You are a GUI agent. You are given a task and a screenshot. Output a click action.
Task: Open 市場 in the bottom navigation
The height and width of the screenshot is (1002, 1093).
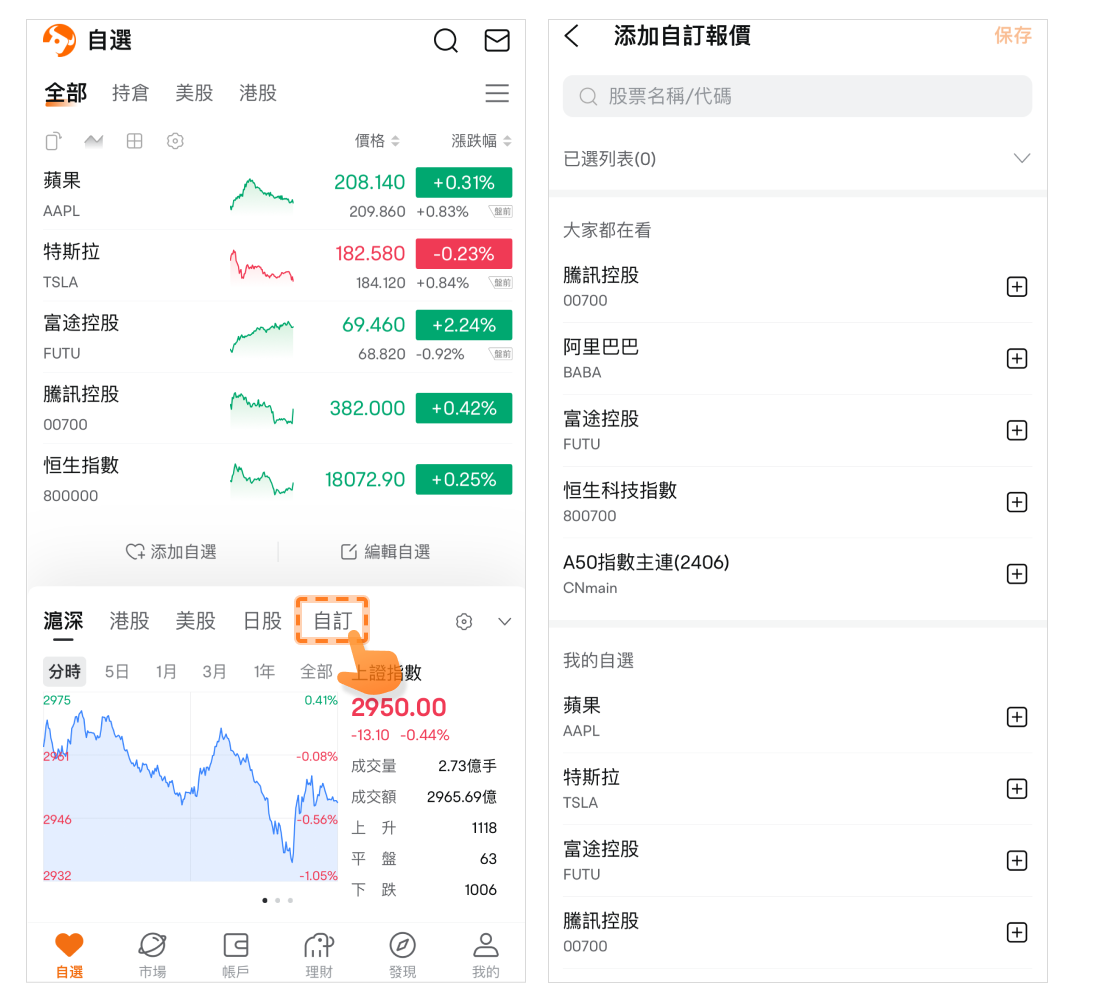click(x=152, y=954)
